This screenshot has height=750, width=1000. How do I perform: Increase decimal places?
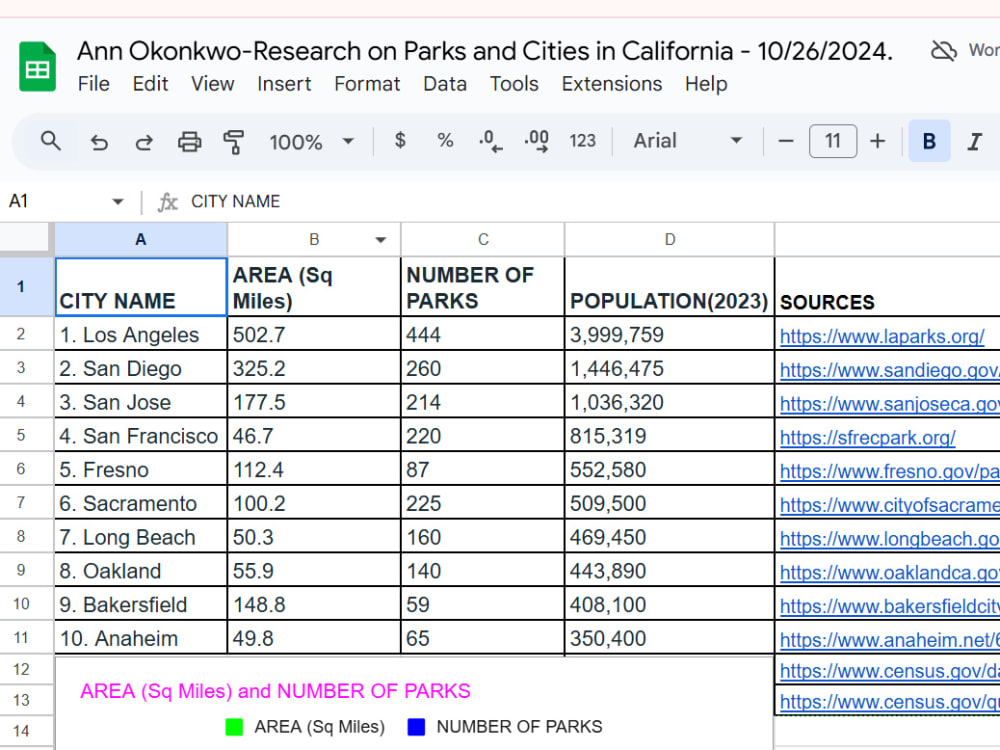click(x=536, y=141)
